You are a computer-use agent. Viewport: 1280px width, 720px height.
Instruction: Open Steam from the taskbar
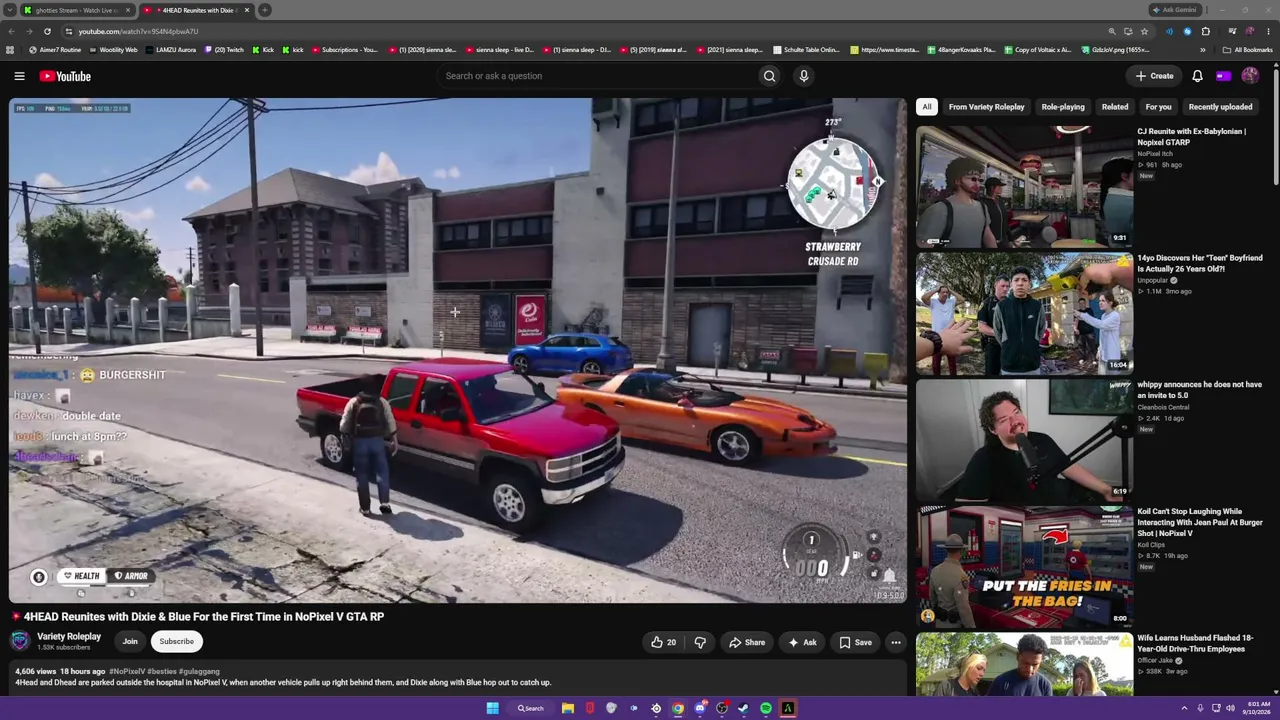click(x=743, y=708)
